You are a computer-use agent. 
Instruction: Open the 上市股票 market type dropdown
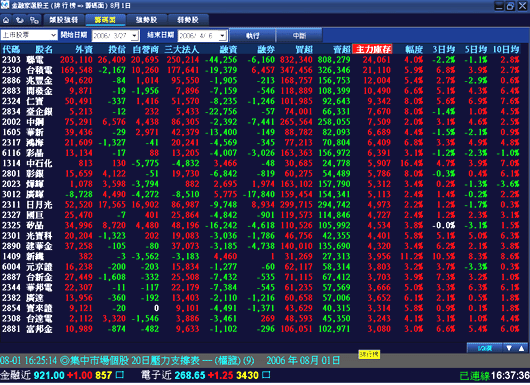pos(29,35)
